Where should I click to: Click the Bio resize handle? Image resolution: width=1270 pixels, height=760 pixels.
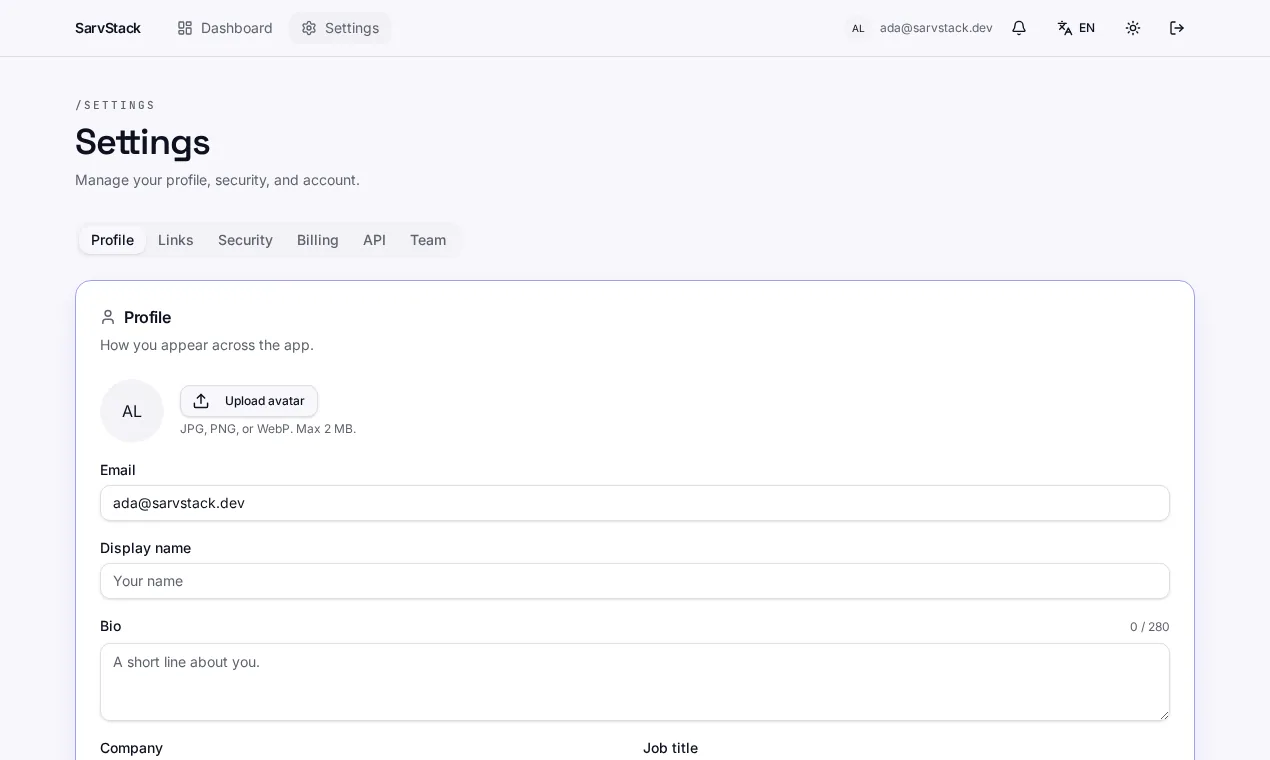click(1163, 714)
